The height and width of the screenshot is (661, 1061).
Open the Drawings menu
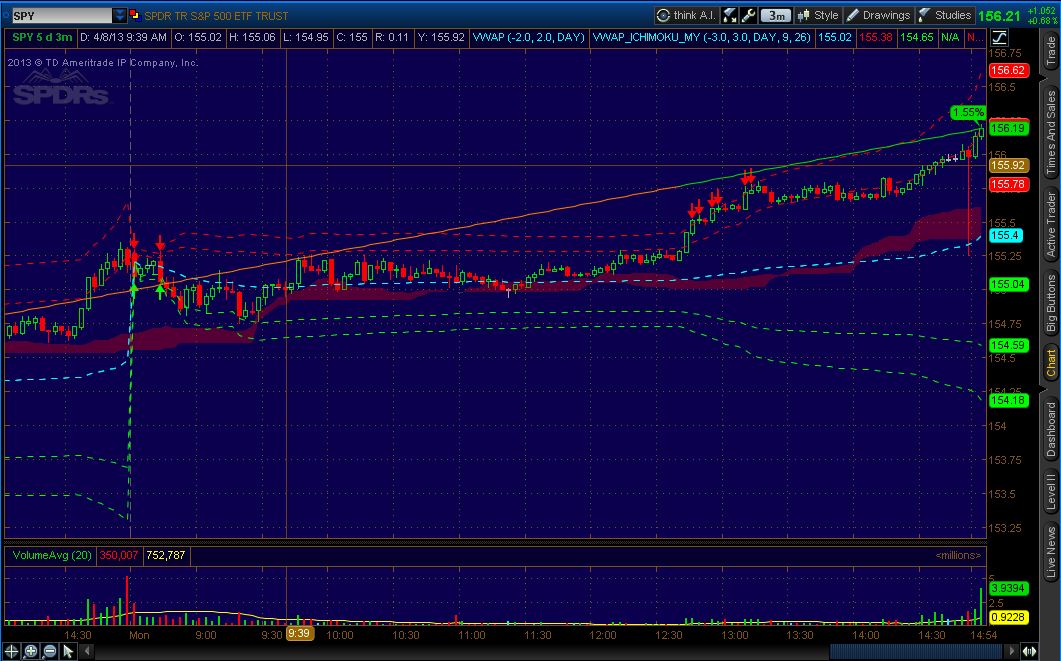pos(878,16)
